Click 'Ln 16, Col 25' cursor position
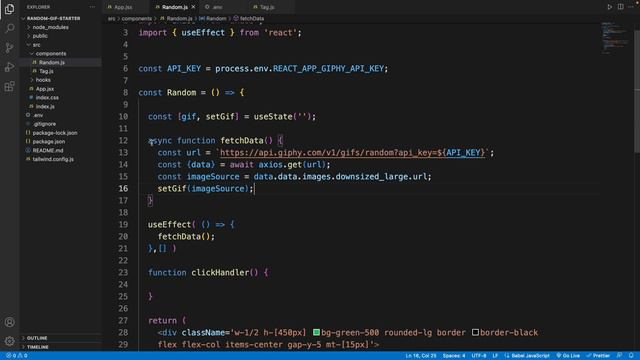Viewport: 640px width, 360px height. click(x=421, y=356)
